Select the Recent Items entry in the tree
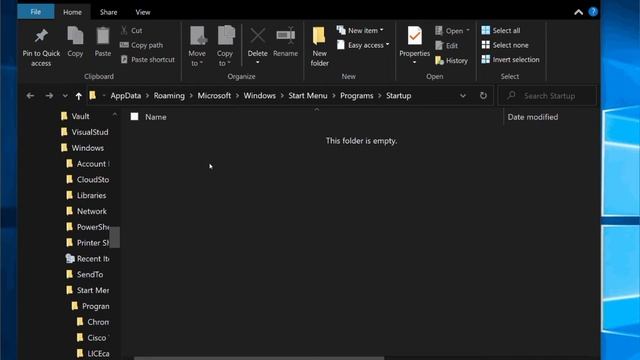The height and width of the screenshot is (360, 640). [x=87, y=259]
